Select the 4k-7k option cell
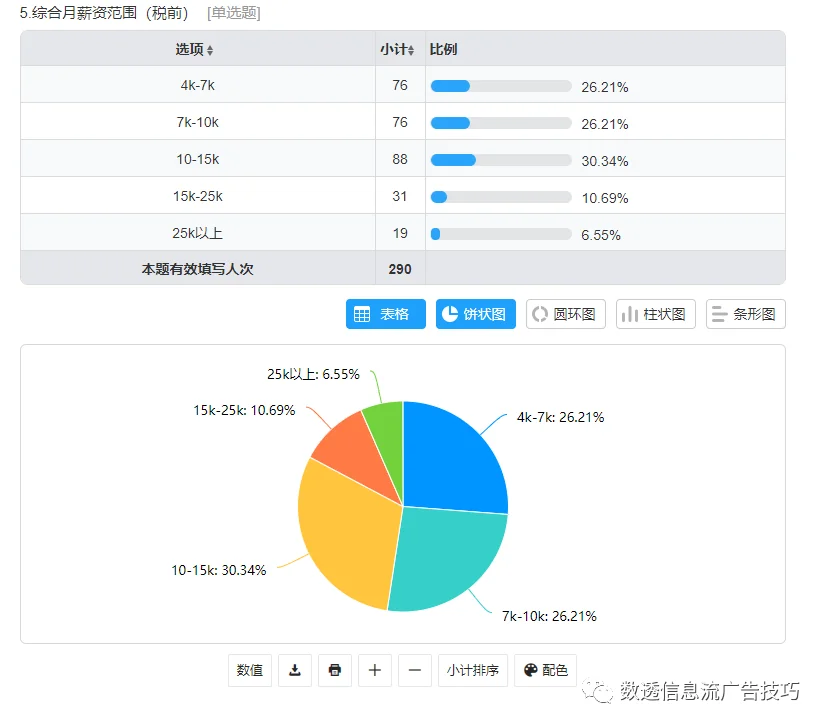Screen dimensions: 826x727 tap(198, 85)
